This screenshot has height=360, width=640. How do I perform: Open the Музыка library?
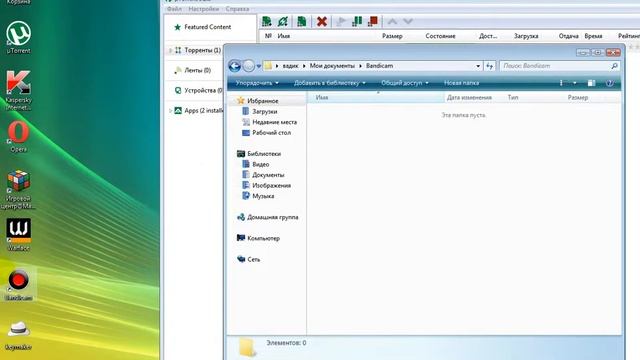[258, 196]
